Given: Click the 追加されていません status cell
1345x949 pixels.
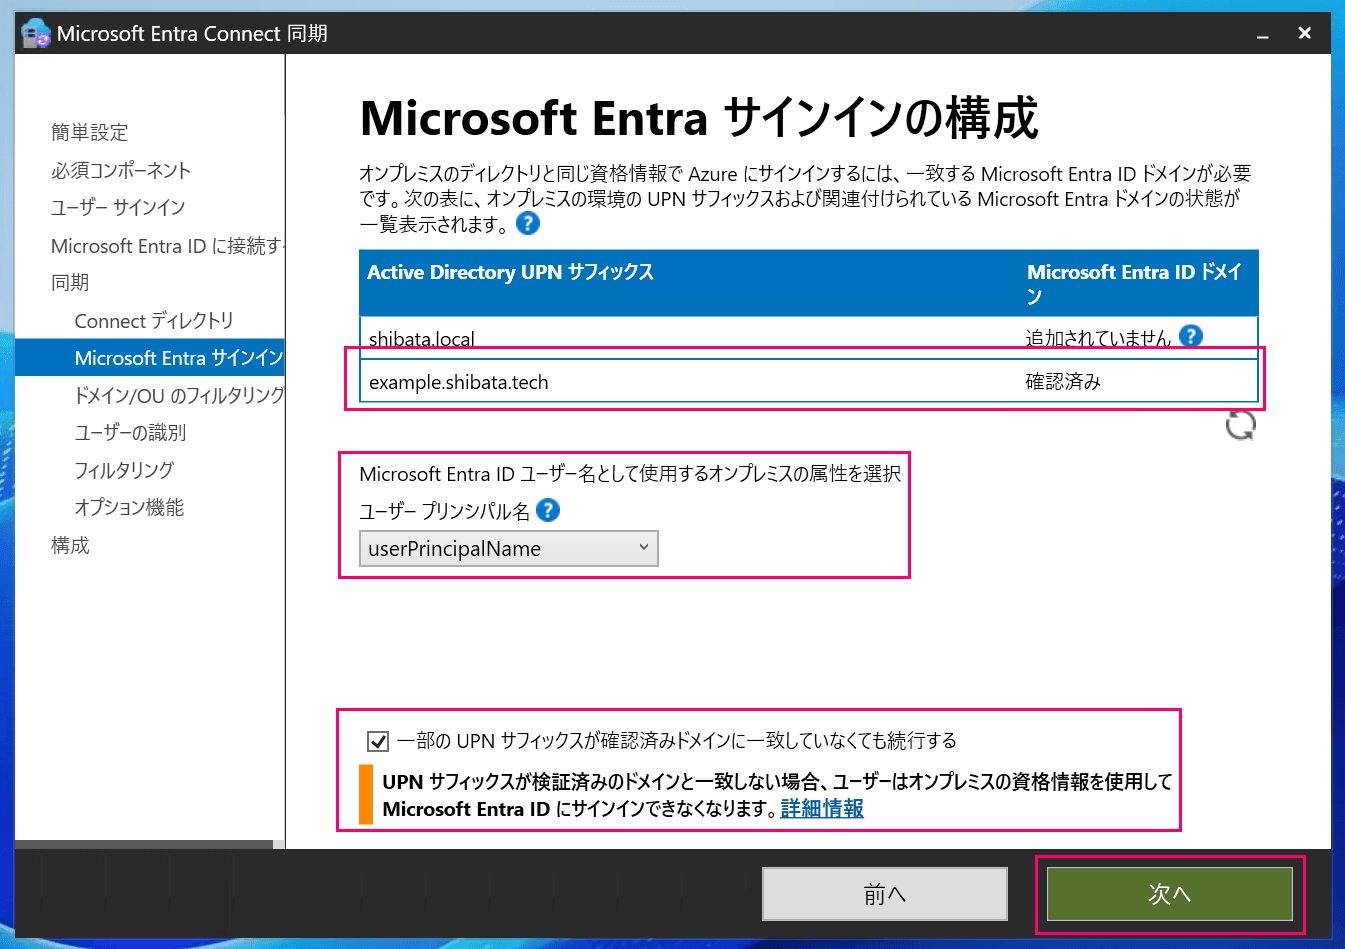Looking at the screenshot, I should 1098,338.
